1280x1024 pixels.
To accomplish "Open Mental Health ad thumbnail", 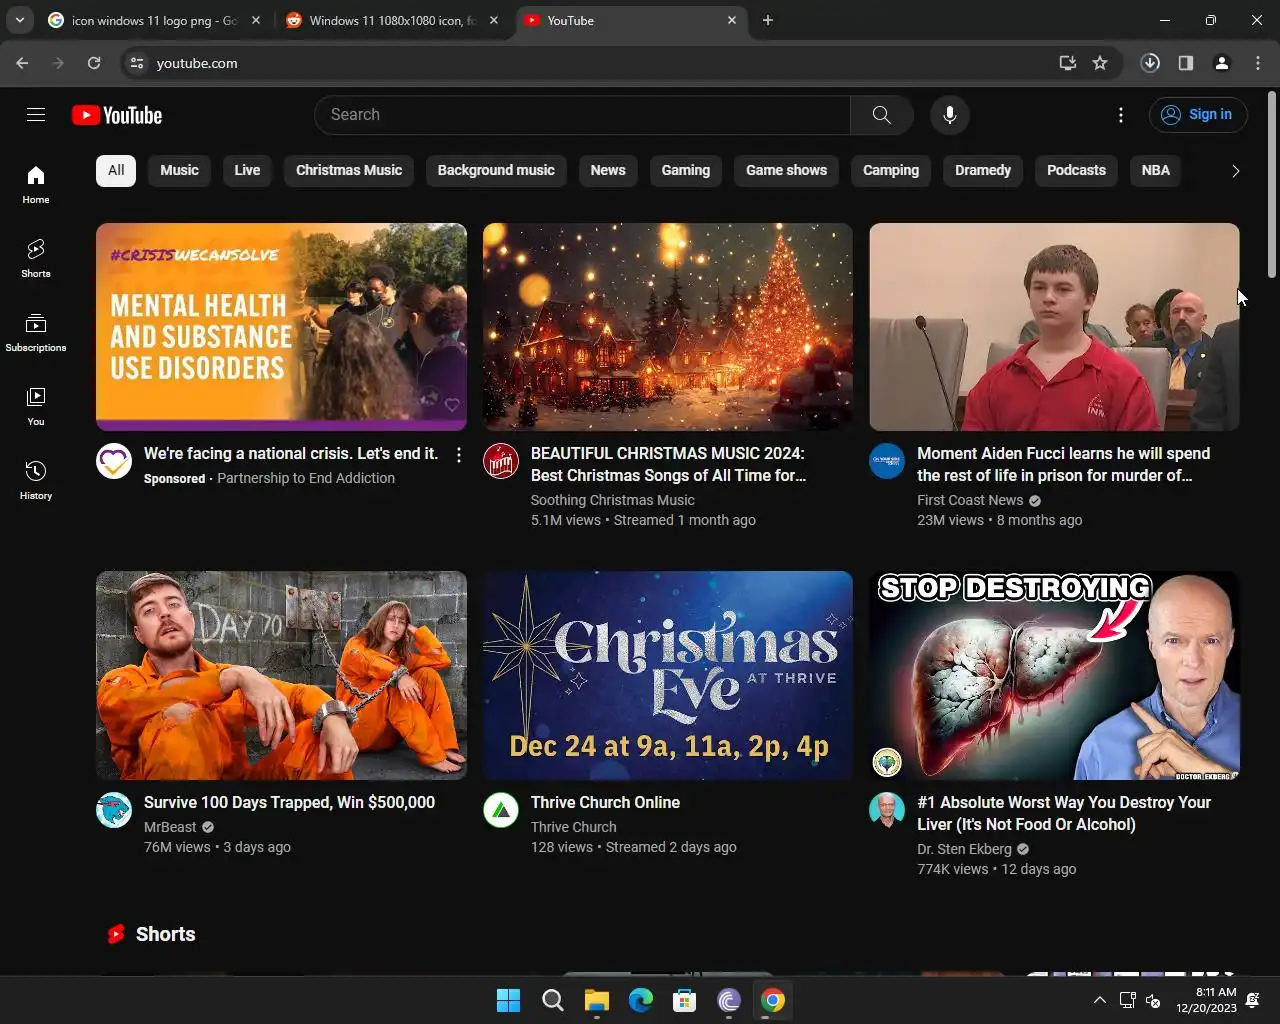I will [281, 327].
